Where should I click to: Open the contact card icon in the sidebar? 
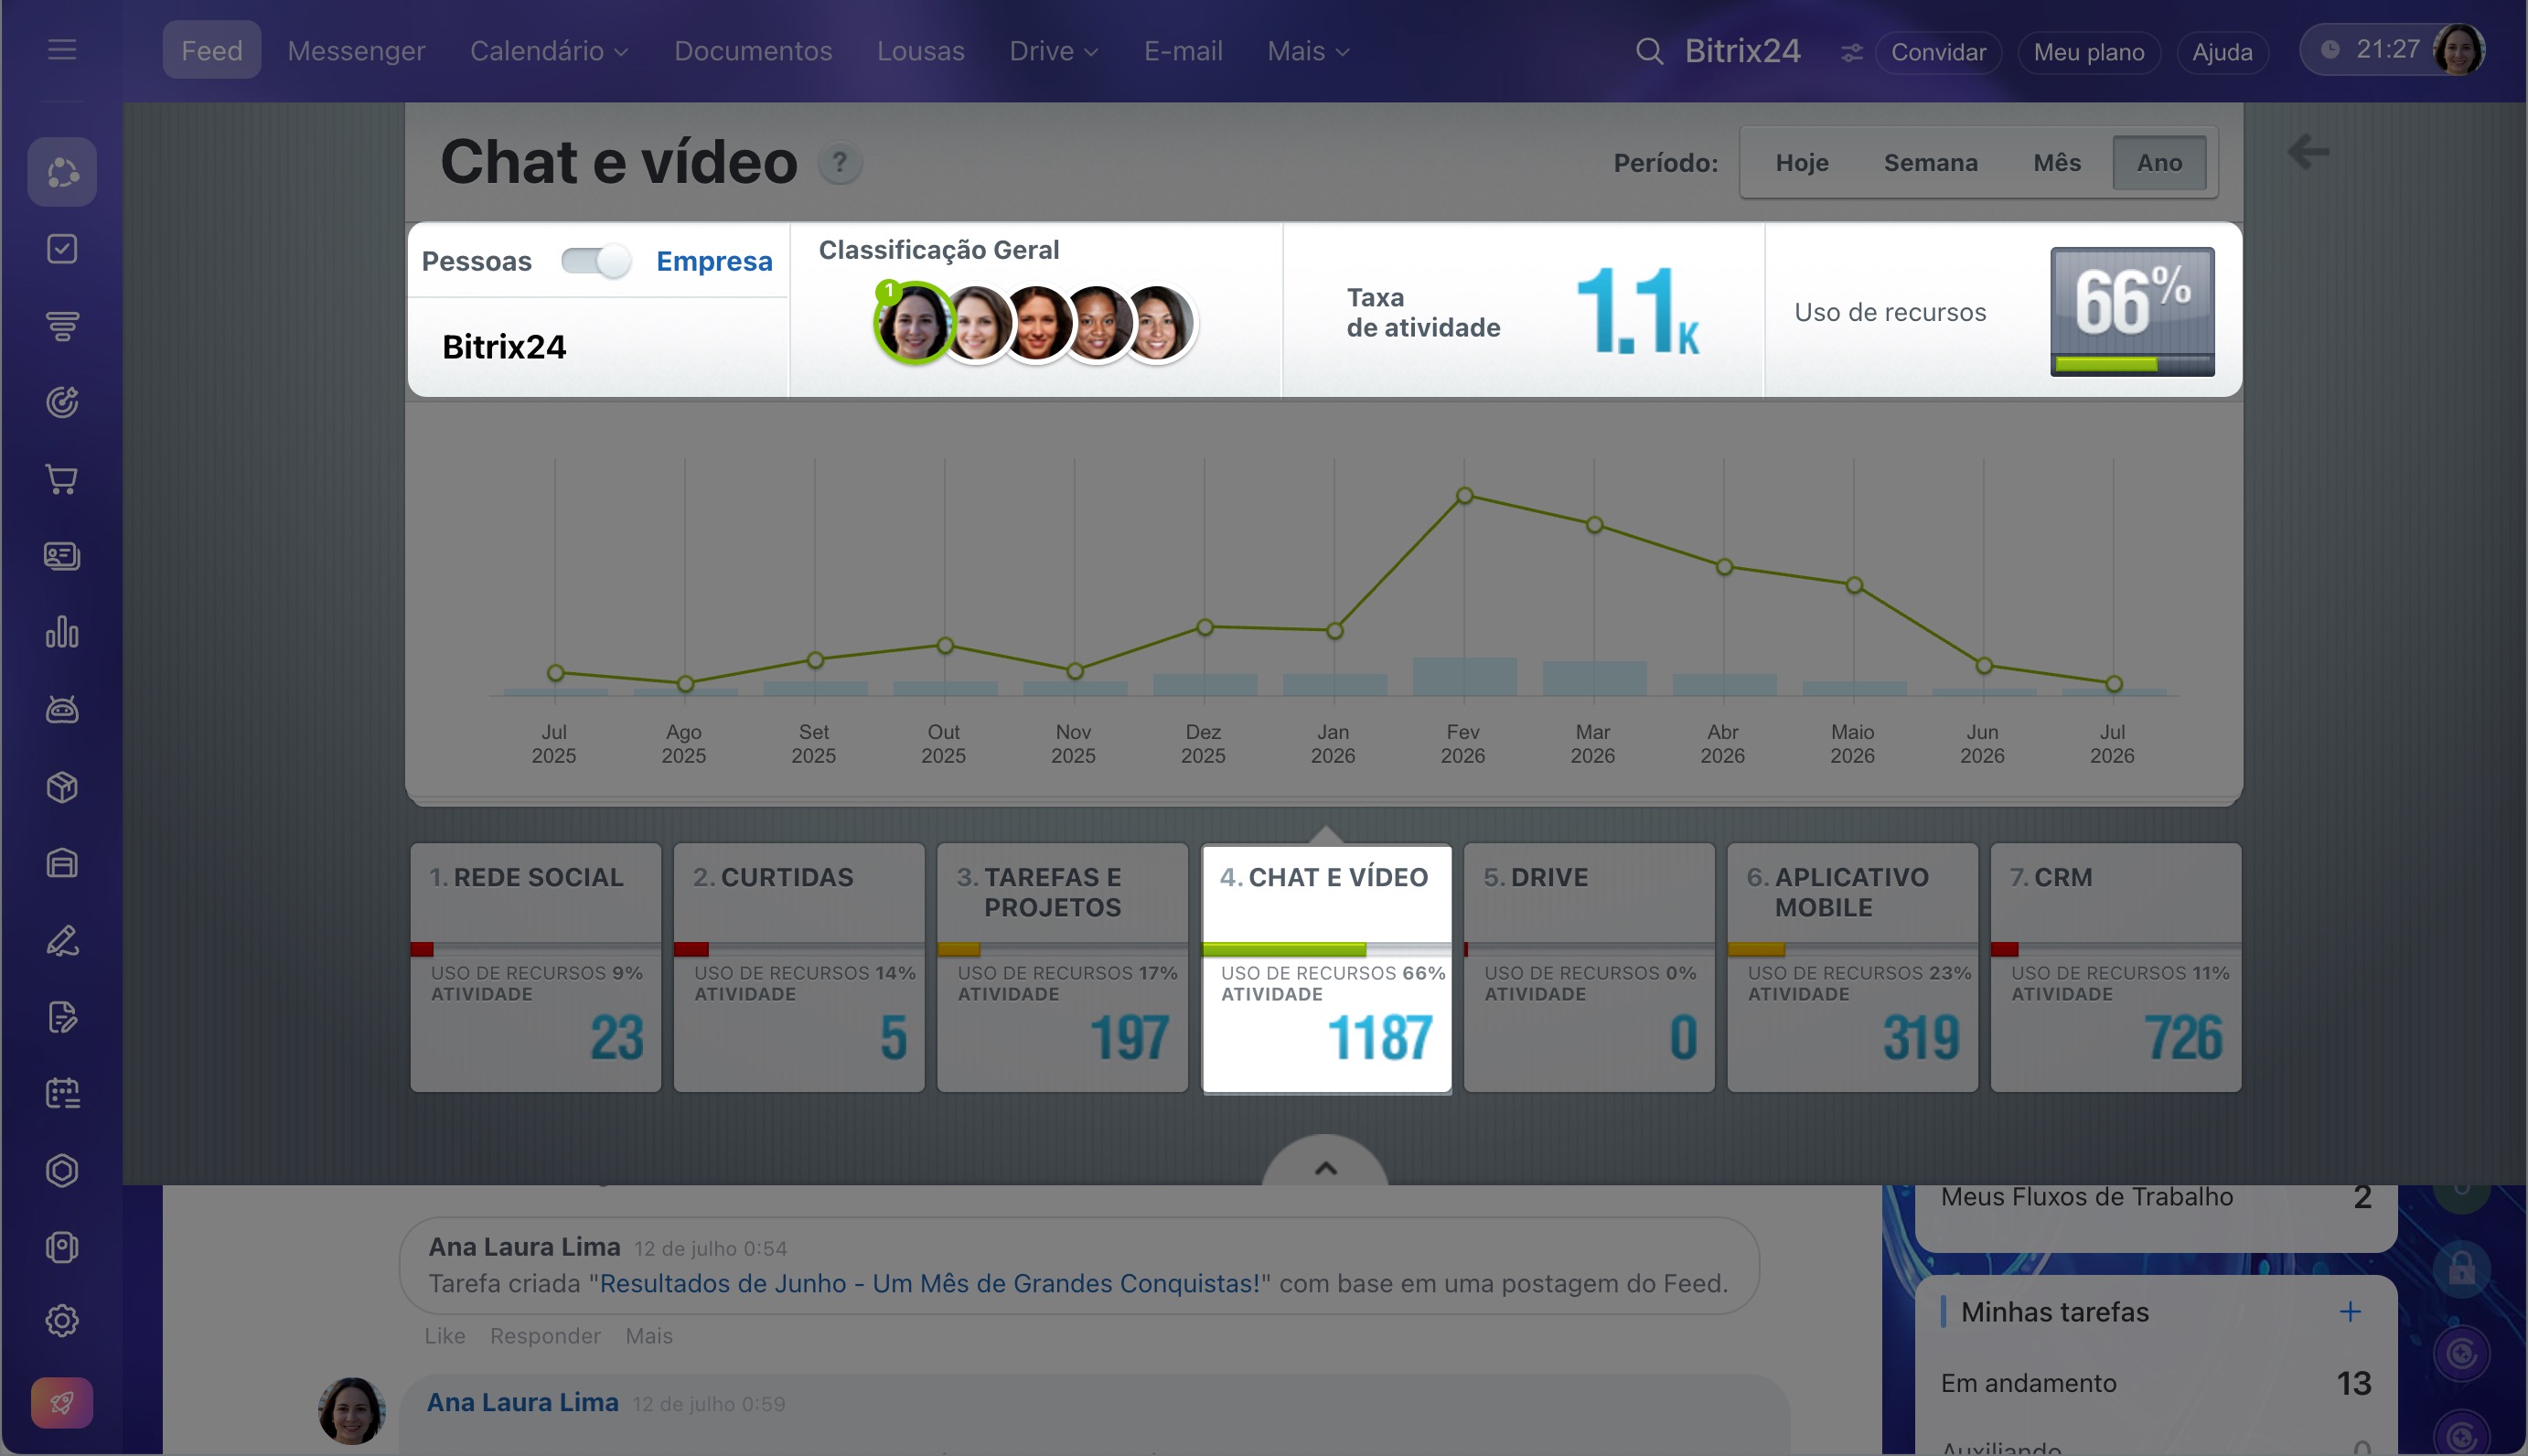click(x=62, y=556)
